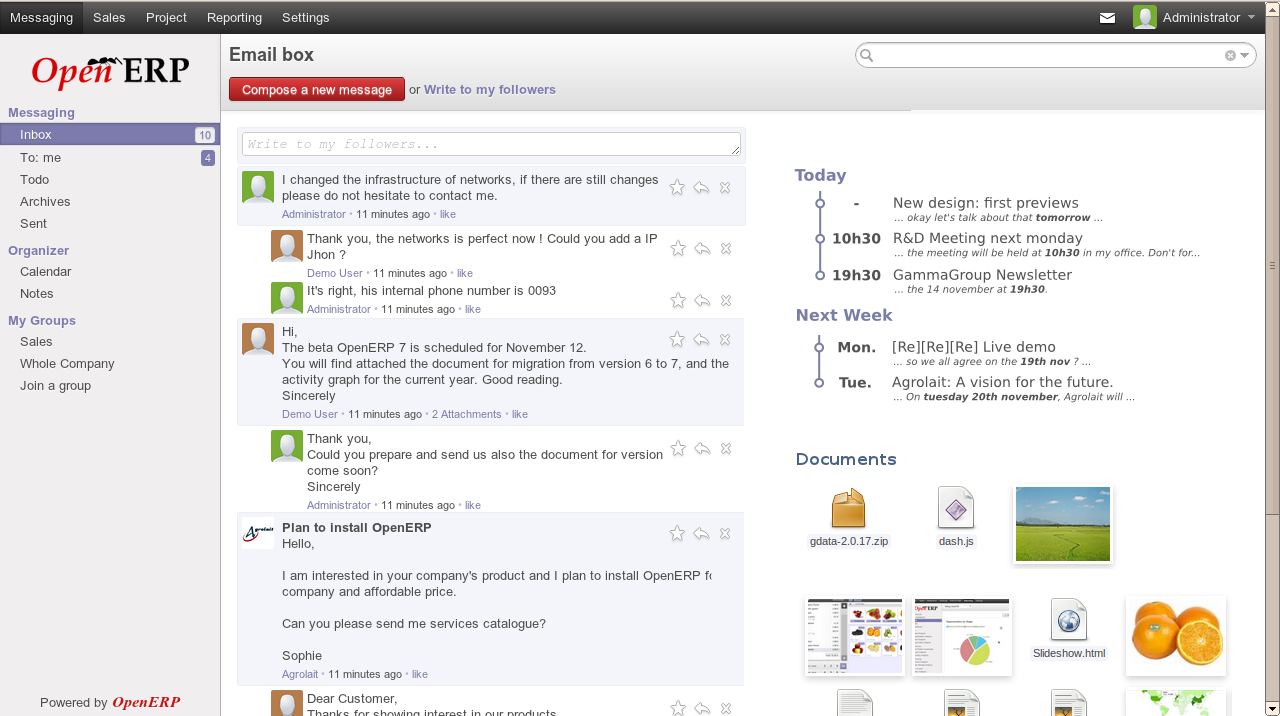
Task: Toggle star on Plan to install OpenERP message
Action: (x=677, y=534)
